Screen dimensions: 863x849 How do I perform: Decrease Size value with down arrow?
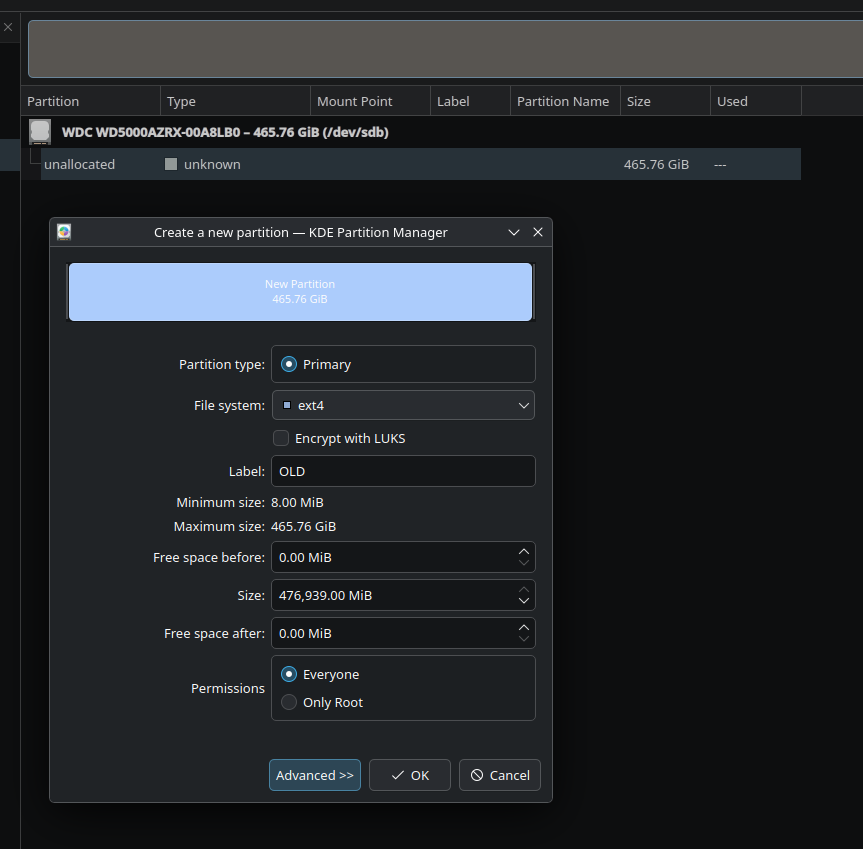click(x=524, y=601)
